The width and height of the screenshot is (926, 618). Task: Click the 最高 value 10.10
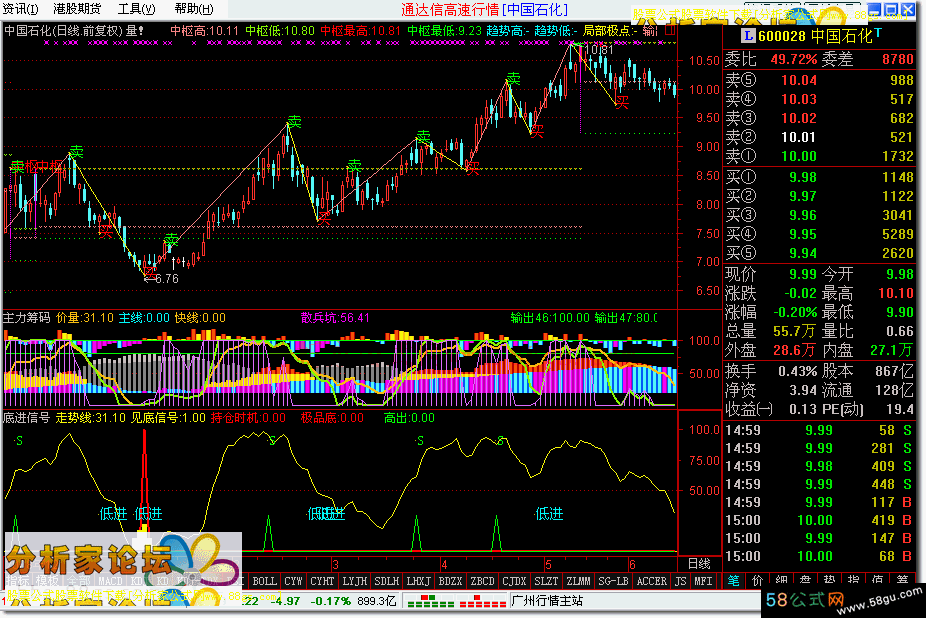(895, 293)
